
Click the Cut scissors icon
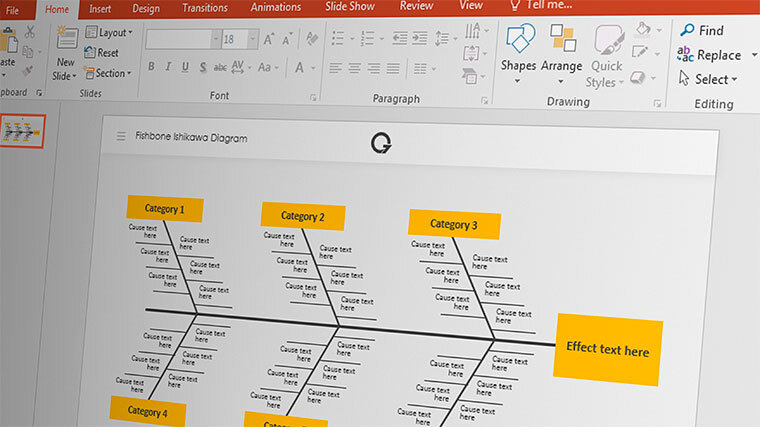(30, 32)
